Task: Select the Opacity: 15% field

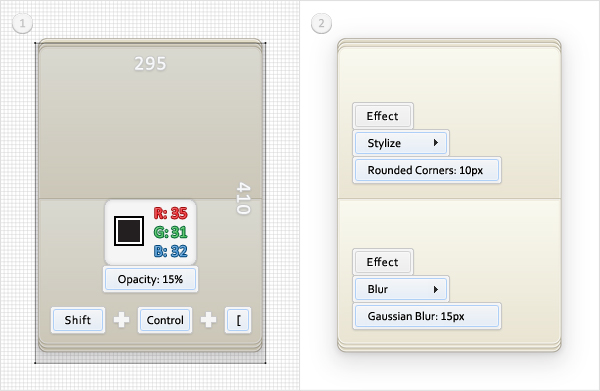Action: [150, 279]
